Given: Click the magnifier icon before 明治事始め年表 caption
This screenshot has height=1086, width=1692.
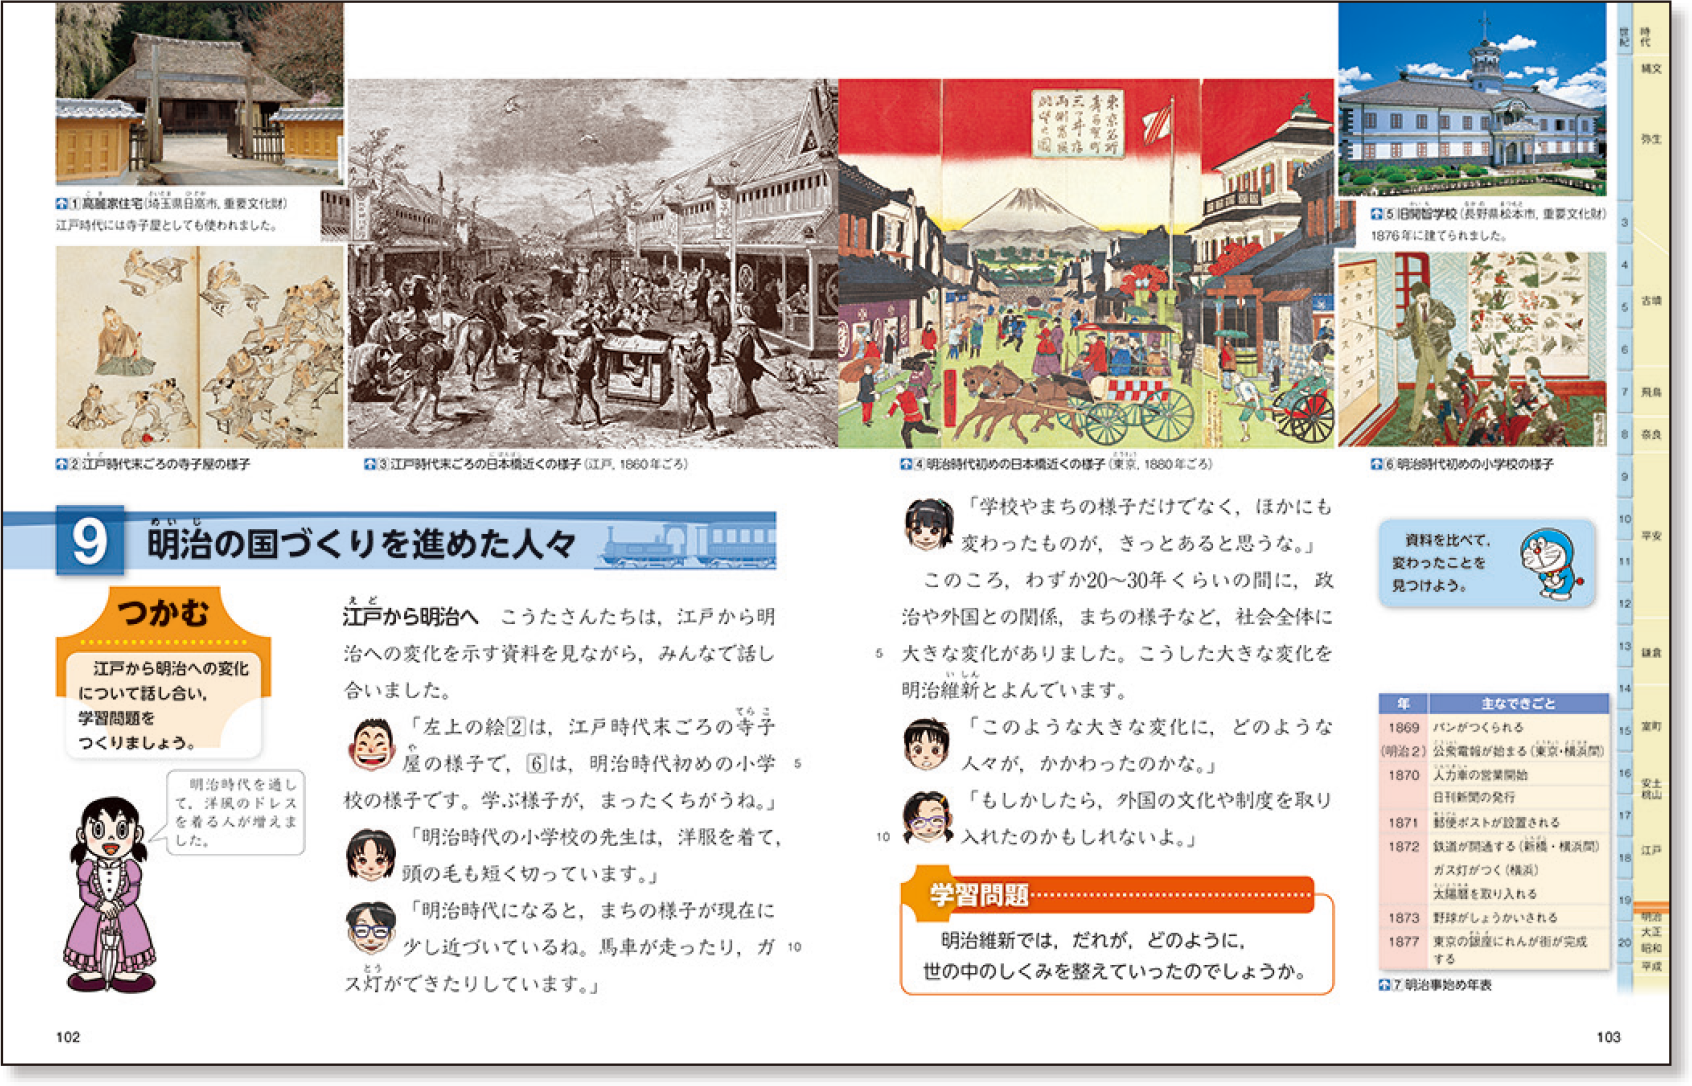Looking at the screenshot, I should pos(1384,985).
